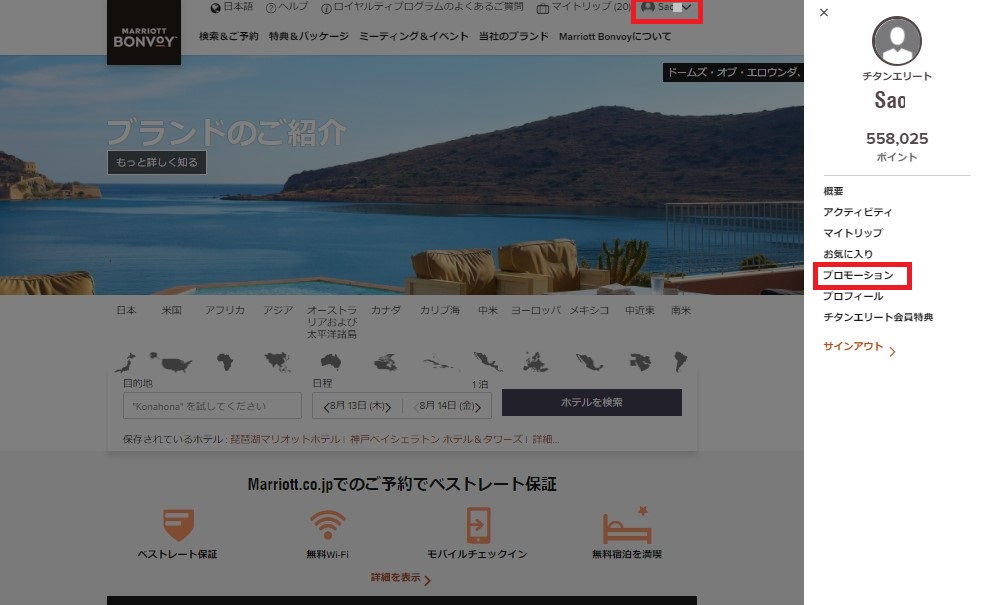Click previous arrow on check-in date 8月13日
The width and height of the screenshot is (981, 605).
(x=326, y=407)
